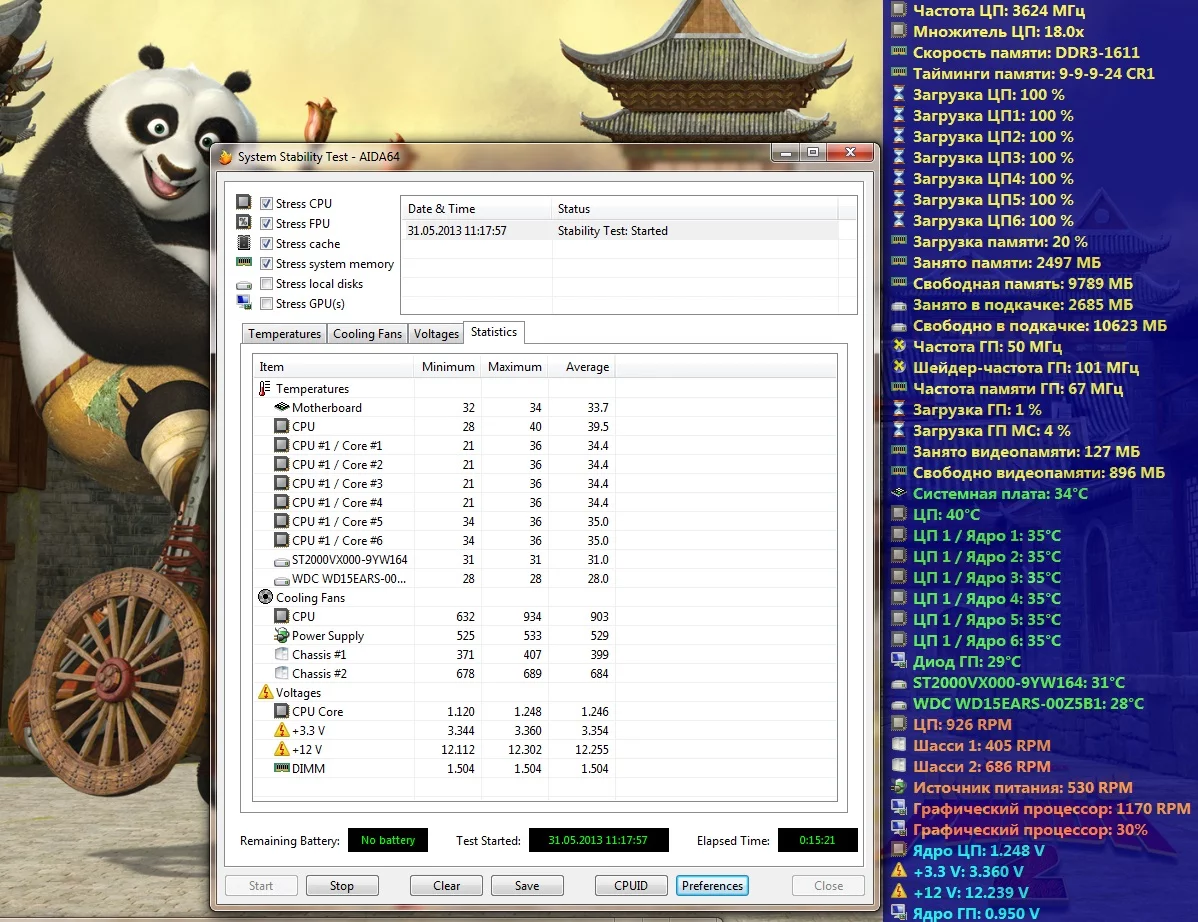The width and height of the screenshot is (1198, 922).
Task: Sort by the Maximum column header
Action: tap(515, 367)
